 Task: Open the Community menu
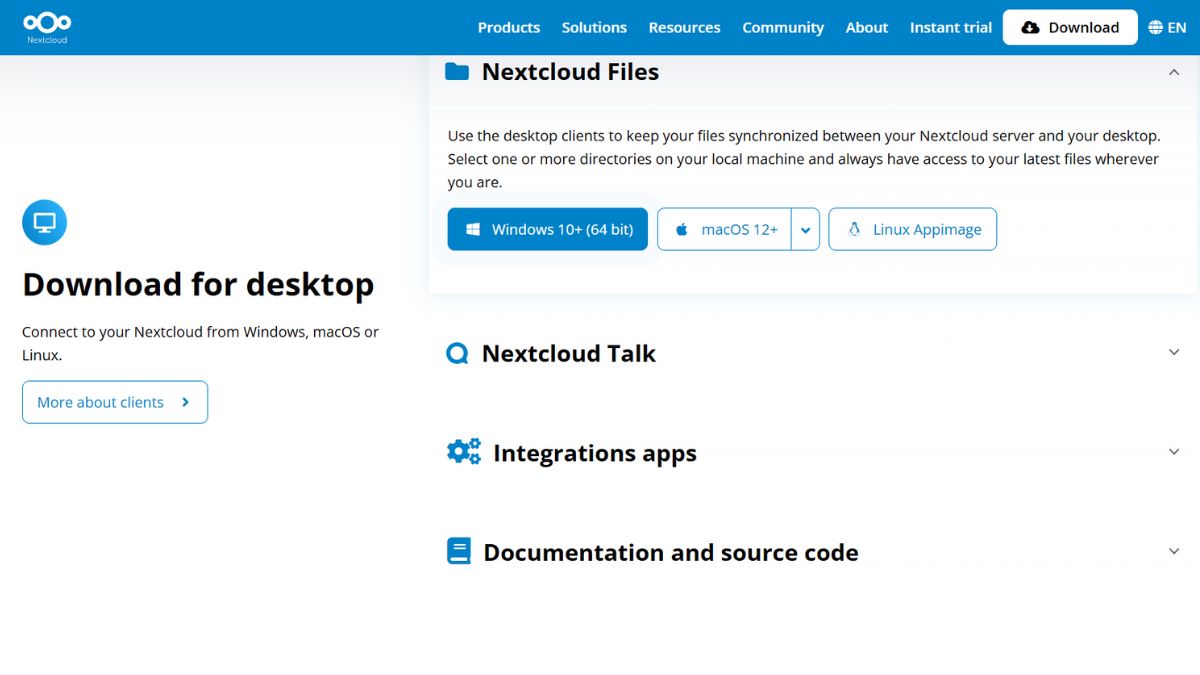pos(783,28)
